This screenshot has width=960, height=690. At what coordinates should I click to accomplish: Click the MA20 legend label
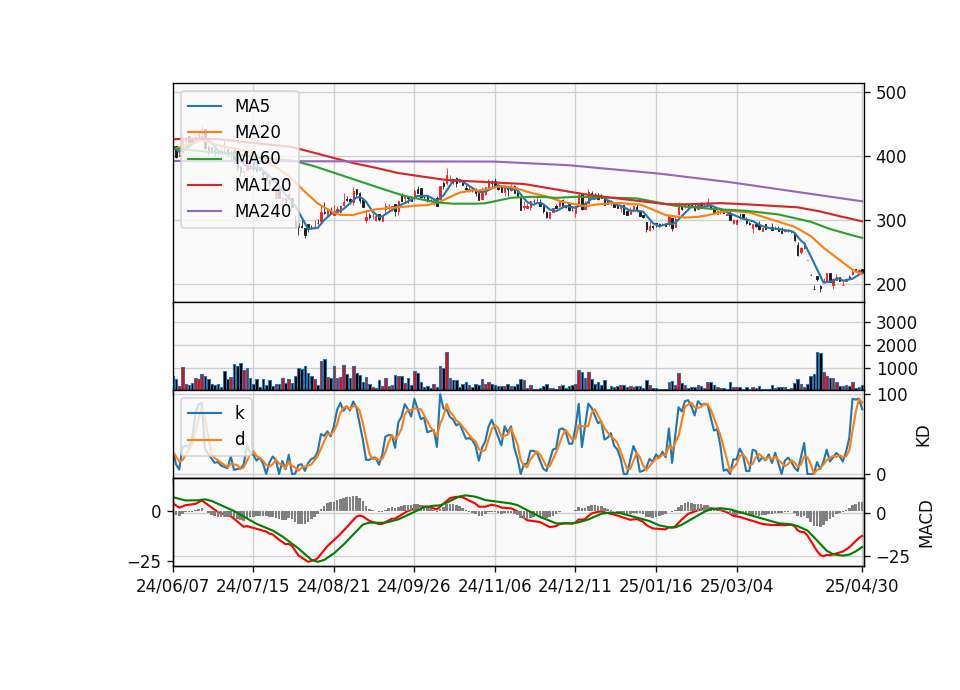[x=258, y=132]
